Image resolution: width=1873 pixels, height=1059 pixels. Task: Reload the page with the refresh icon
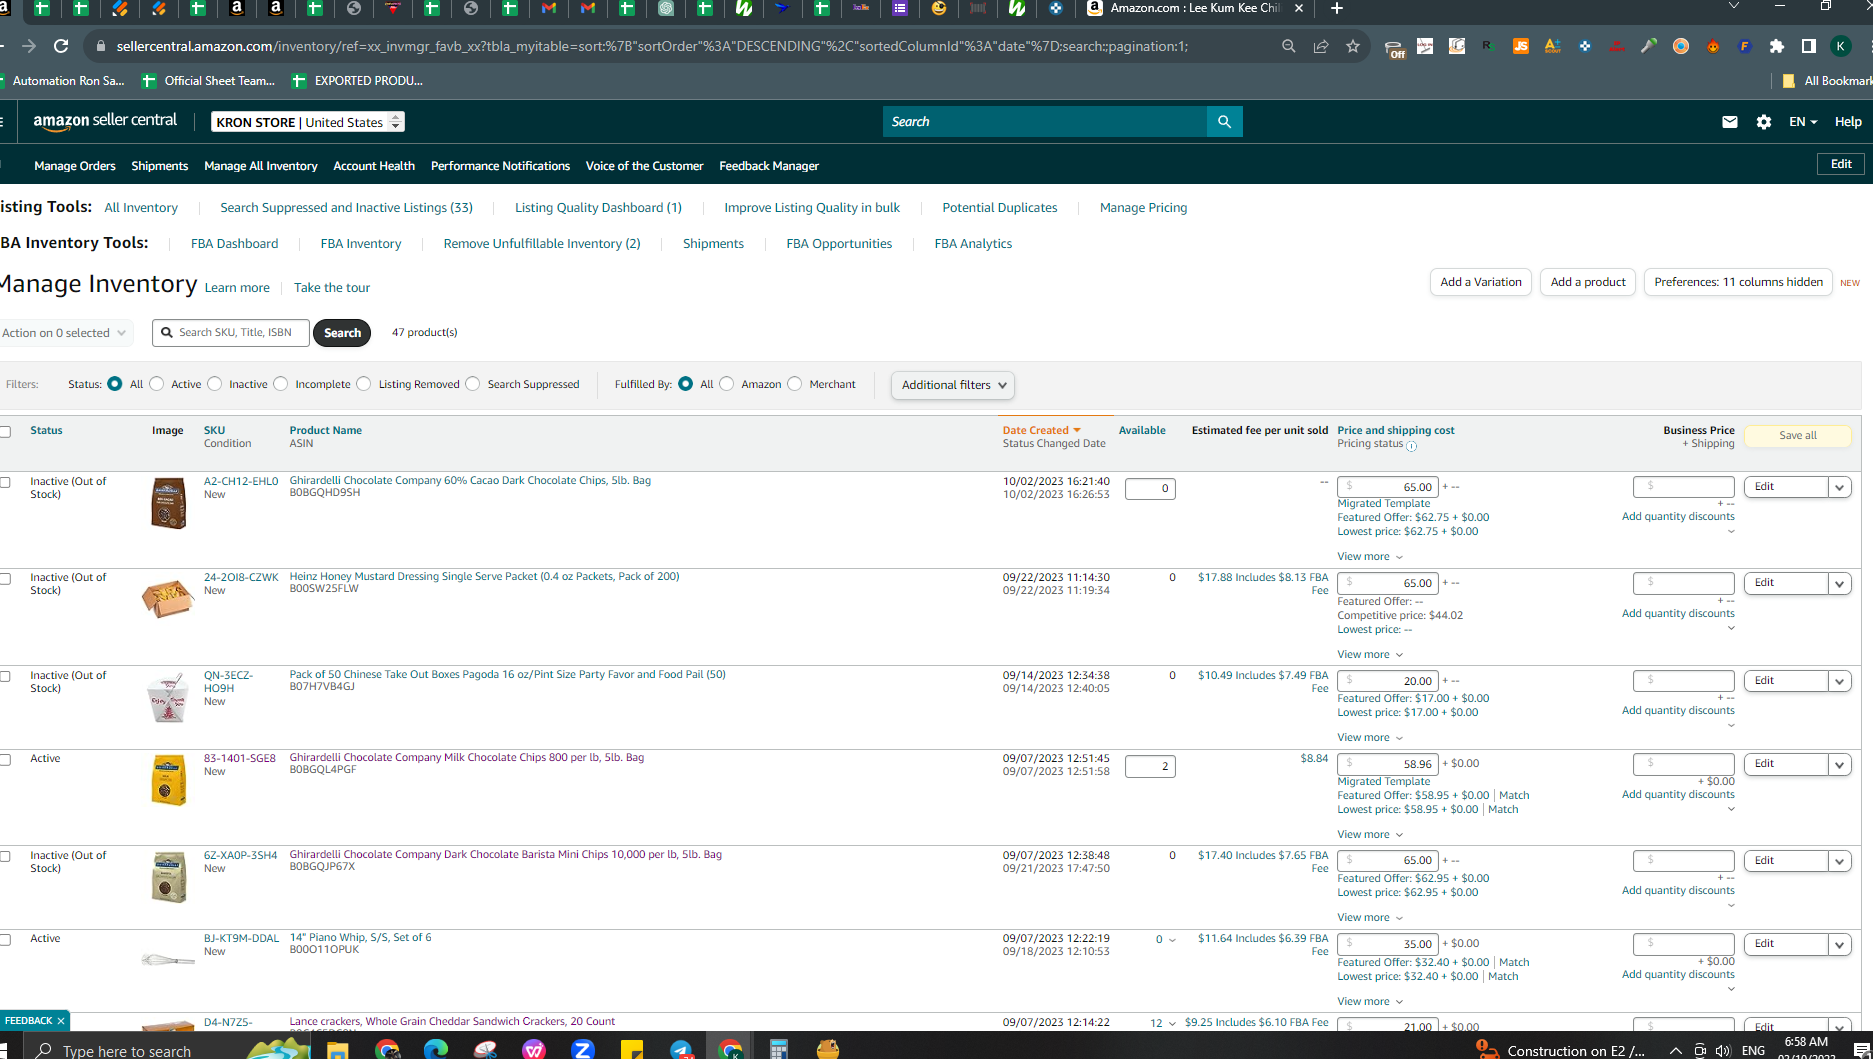tap(61, 46)
